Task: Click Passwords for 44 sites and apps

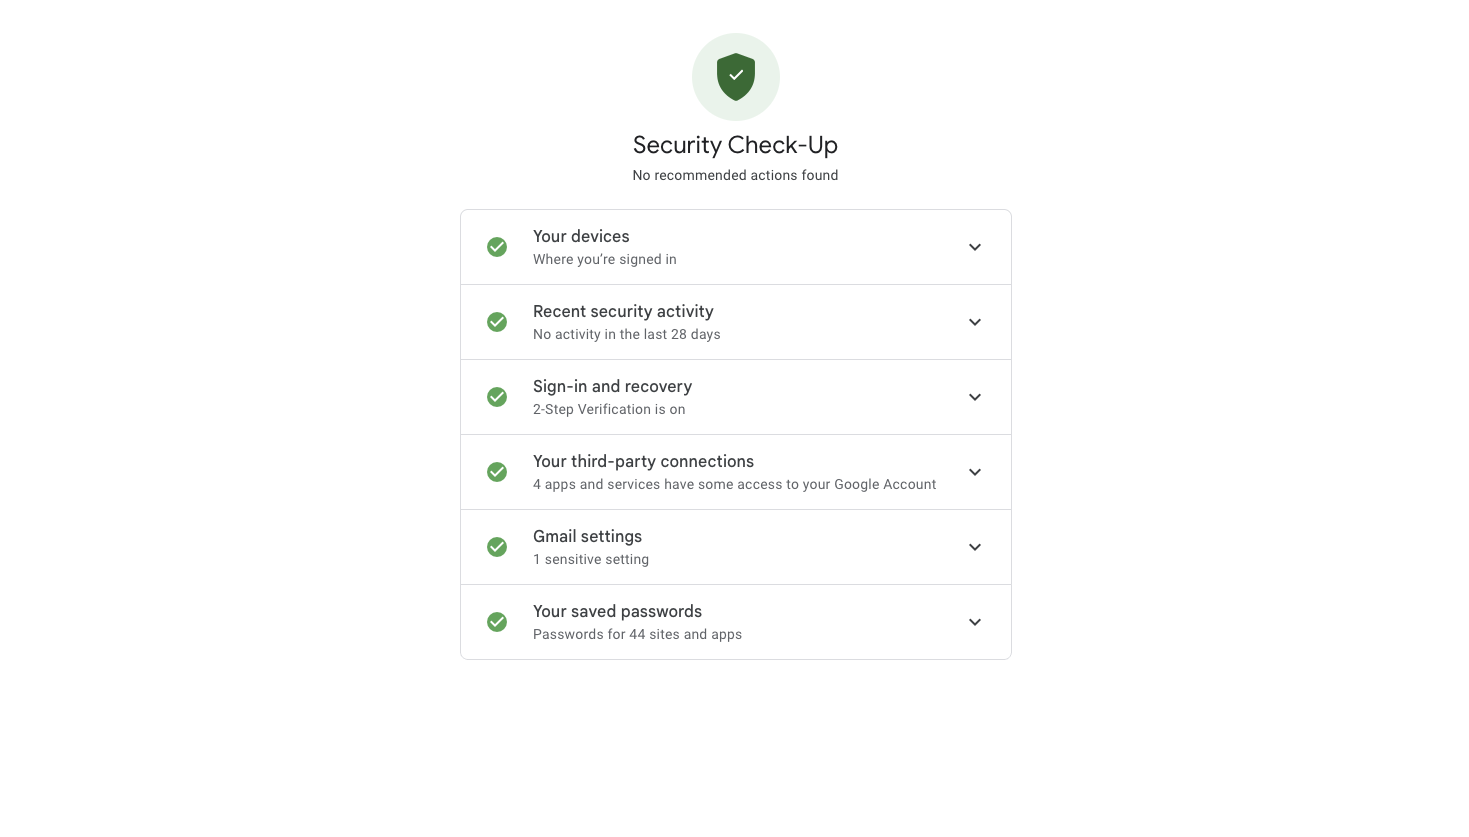Action: (x=637, y=634)
